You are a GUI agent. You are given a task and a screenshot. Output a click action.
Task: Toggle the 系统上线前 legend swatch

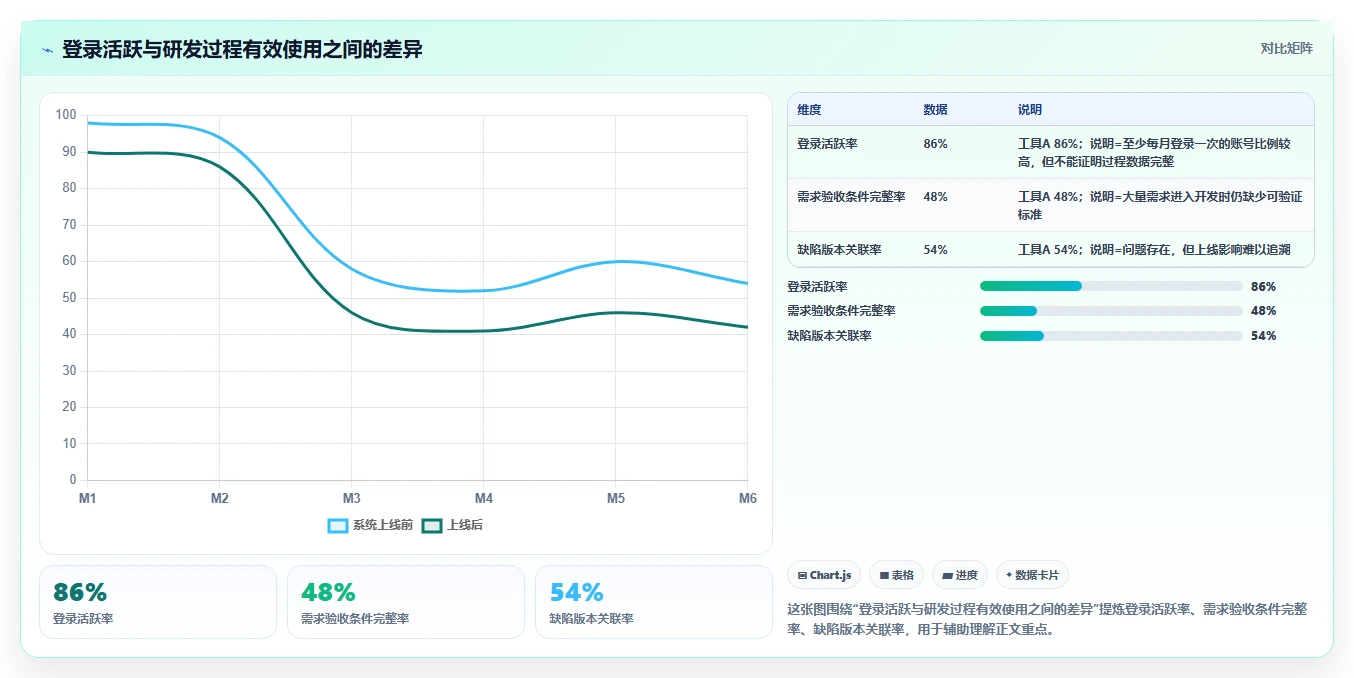pos(338,525)
